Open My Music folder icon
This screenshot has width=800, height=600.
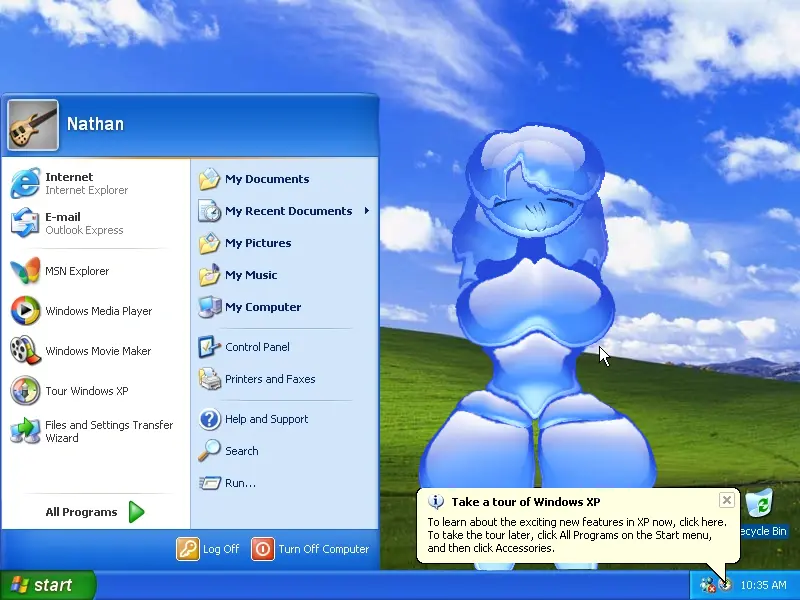(209, 275)
